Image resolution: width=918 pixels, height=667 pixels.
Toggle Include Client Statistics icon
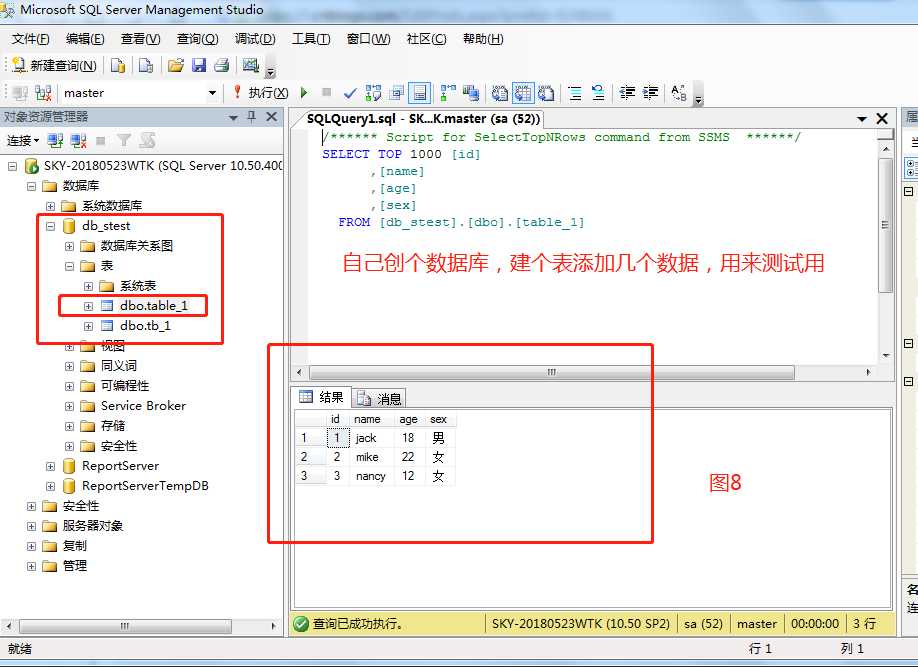(x=470, y=93)
